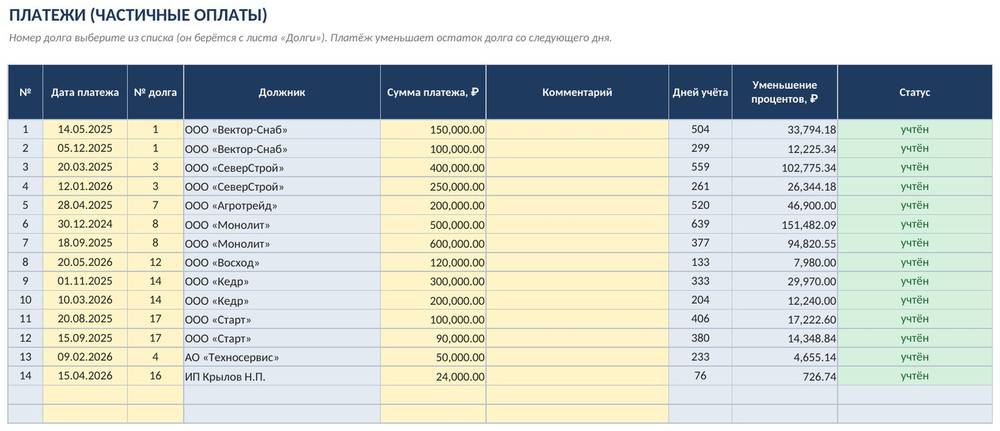This screenshot has height=431, width=1000.
Task: Select debt number cell 12
Action: (156, 263)
